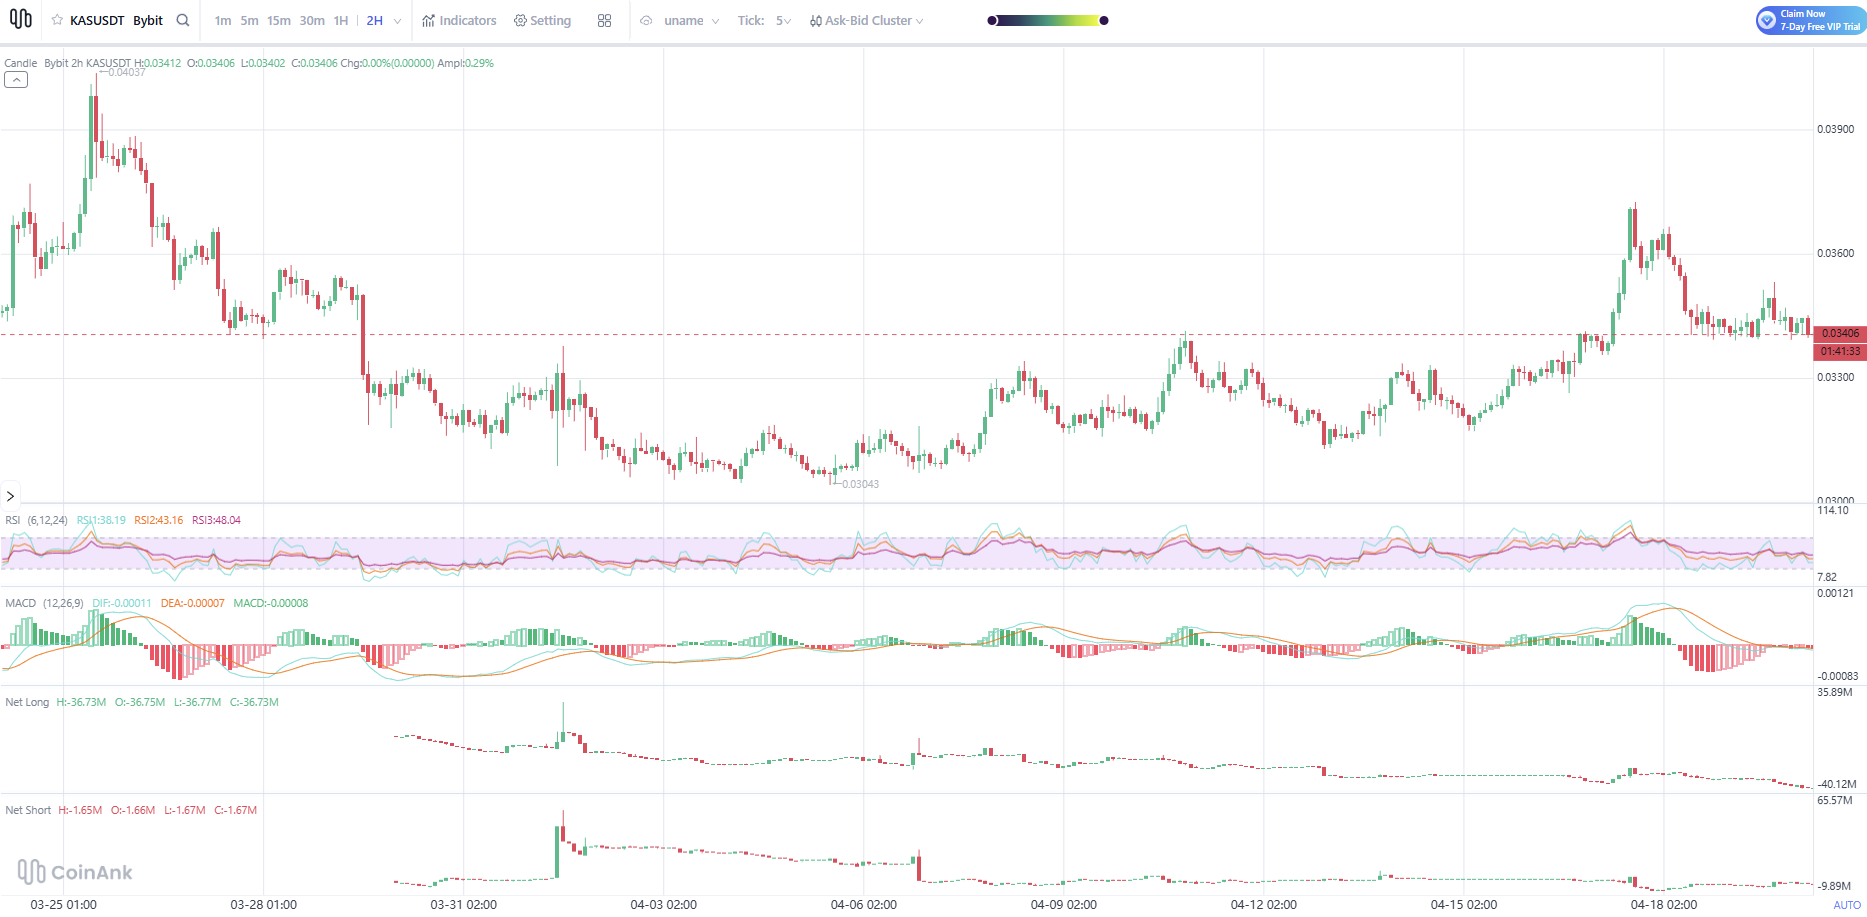Toggle AUTO price scale
The width and height of the screenshot is (1867, 917).
pos(1846,905)
